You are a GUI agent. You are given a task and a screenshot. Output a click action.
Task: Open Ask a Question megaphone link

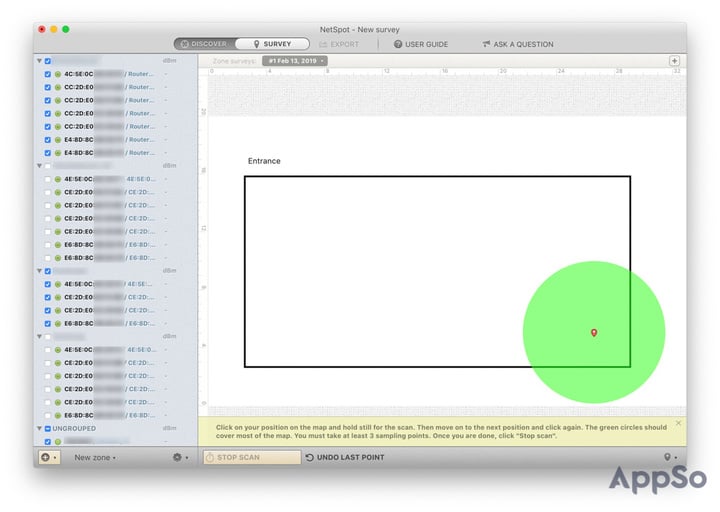coord(518,45)
